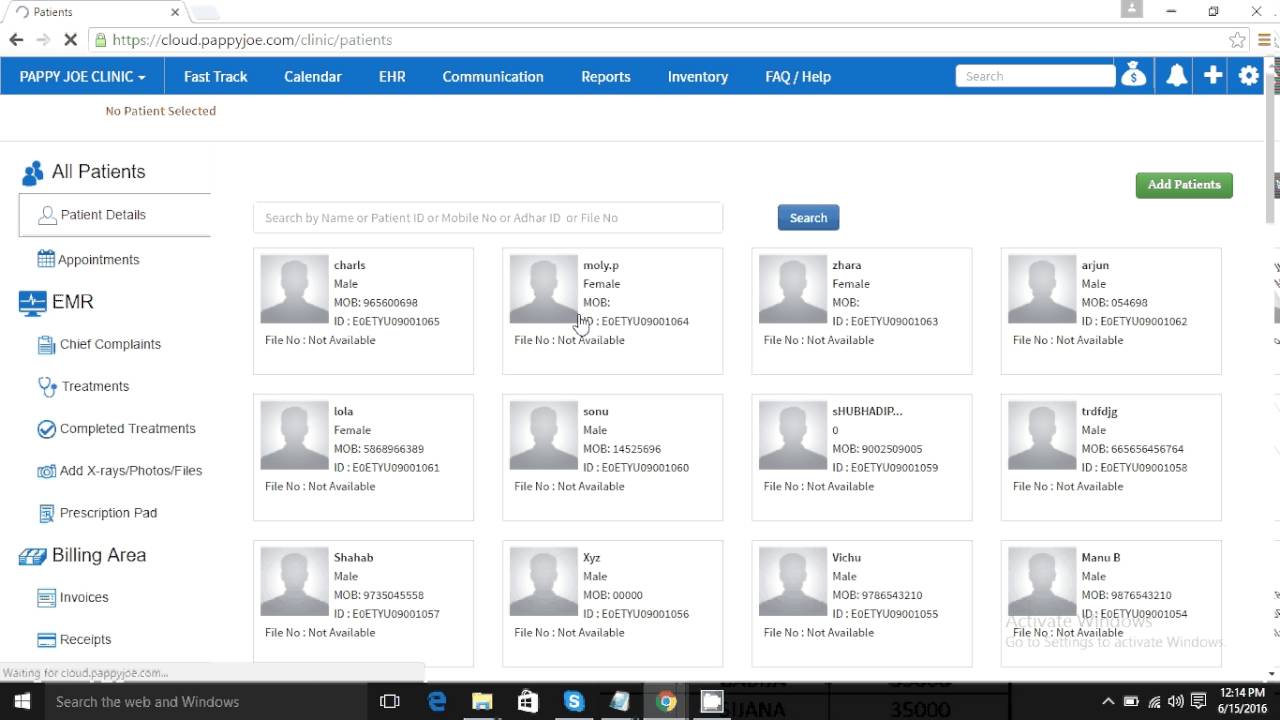Bookmark this page with star icon
The image size is (1280, 720).
(x=1237, y=40)
